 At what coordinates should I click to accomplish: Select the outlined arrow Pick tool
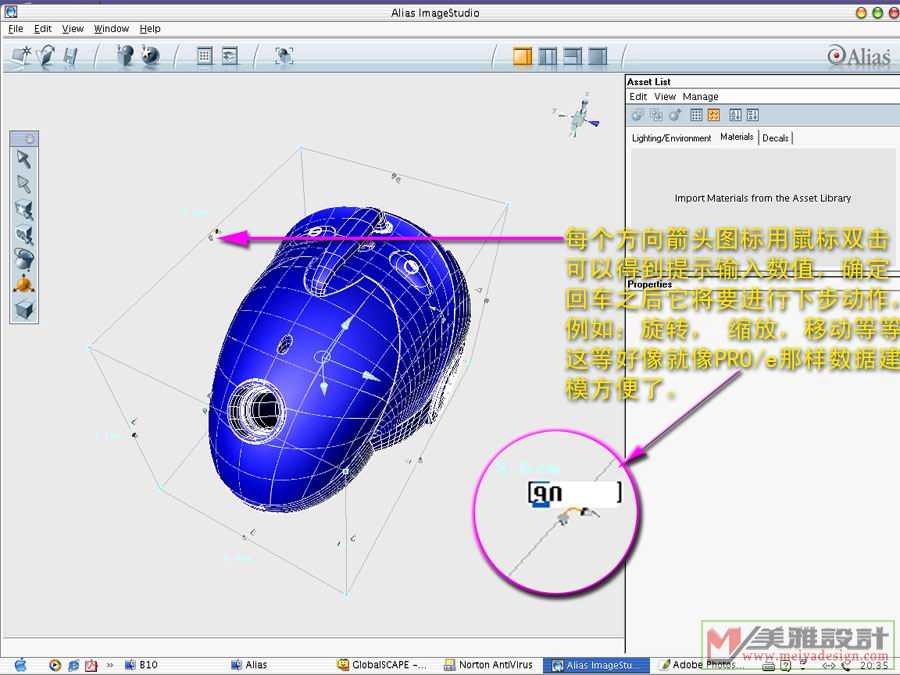point(24,184)
